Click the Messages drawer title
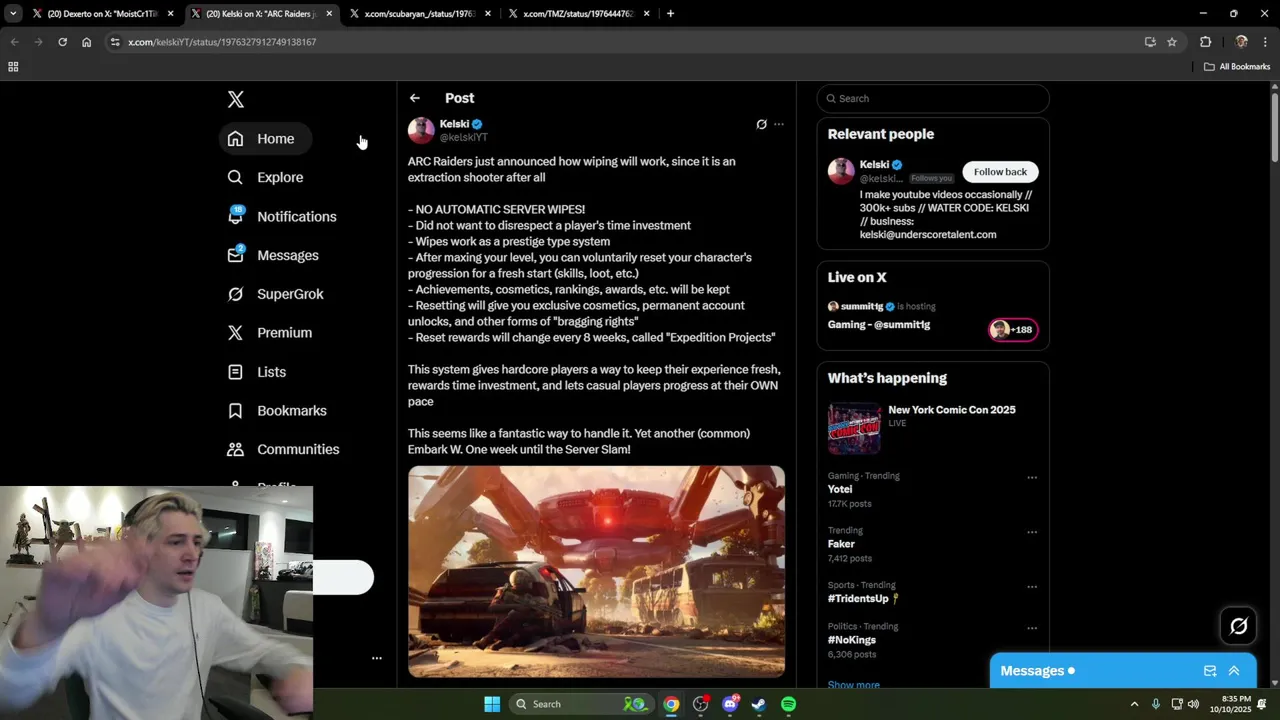This screenshot has height=720, width=1280. (x=1032, y=671)
